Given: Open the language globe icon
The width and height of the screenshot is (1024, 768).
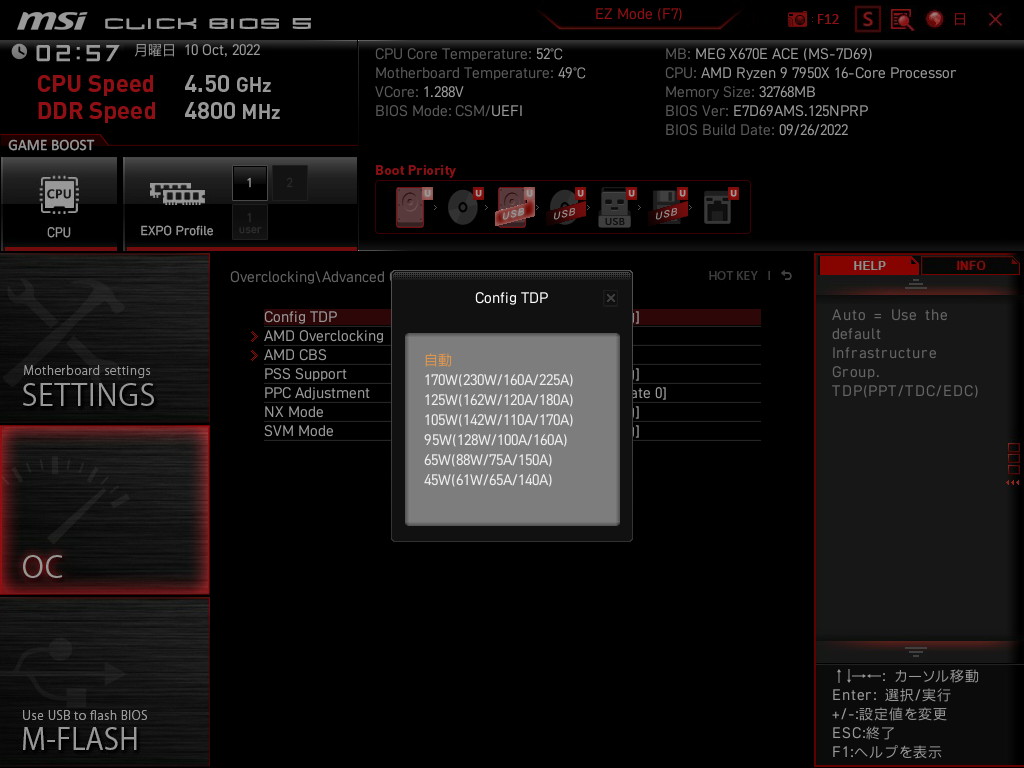Looking at the screenshot, I should click(935, 20).
